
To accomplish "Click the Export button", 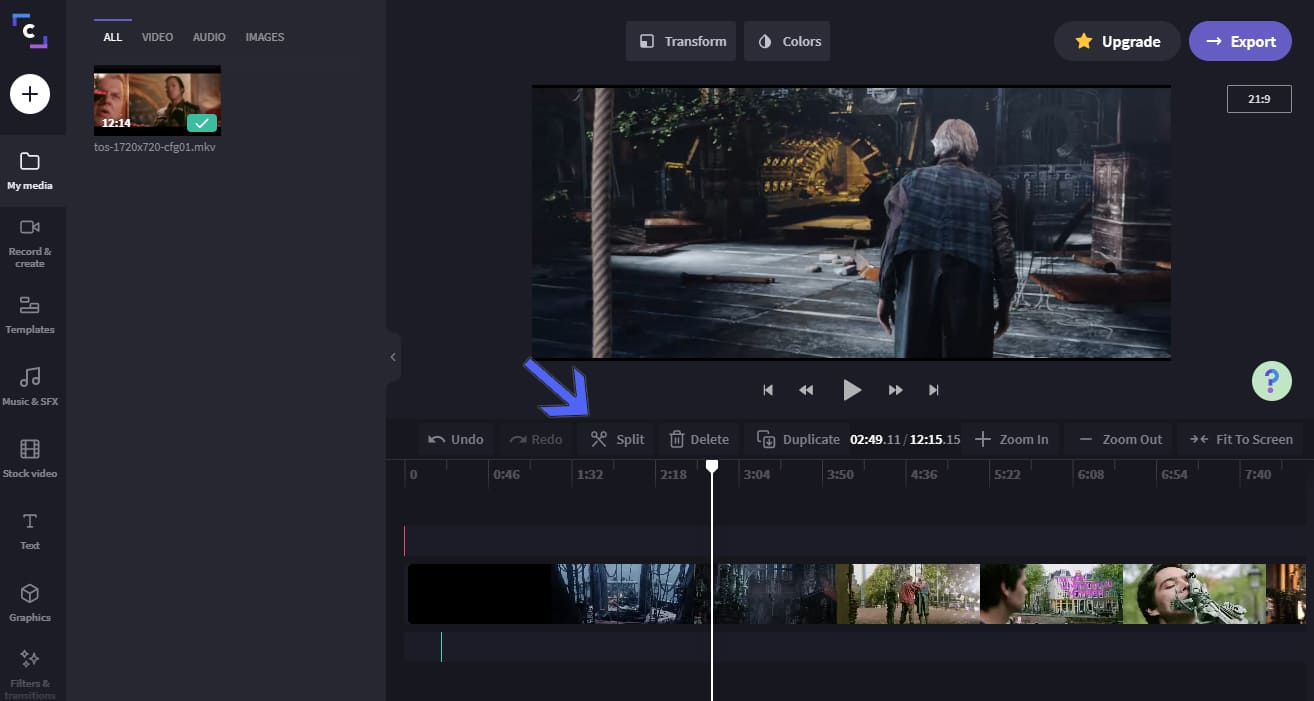I will tap(1241, 41).
